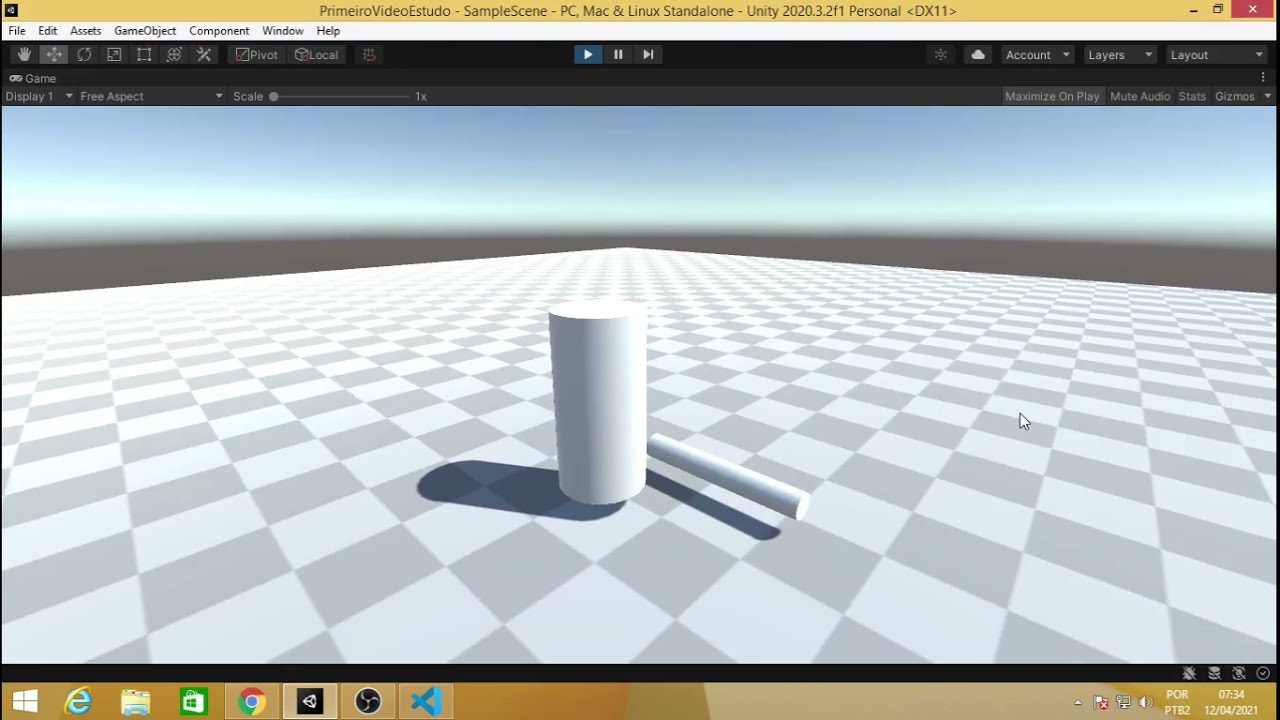The image size is (1280, 720).
Task: Pause the game
Action: (x=618, y=55)
